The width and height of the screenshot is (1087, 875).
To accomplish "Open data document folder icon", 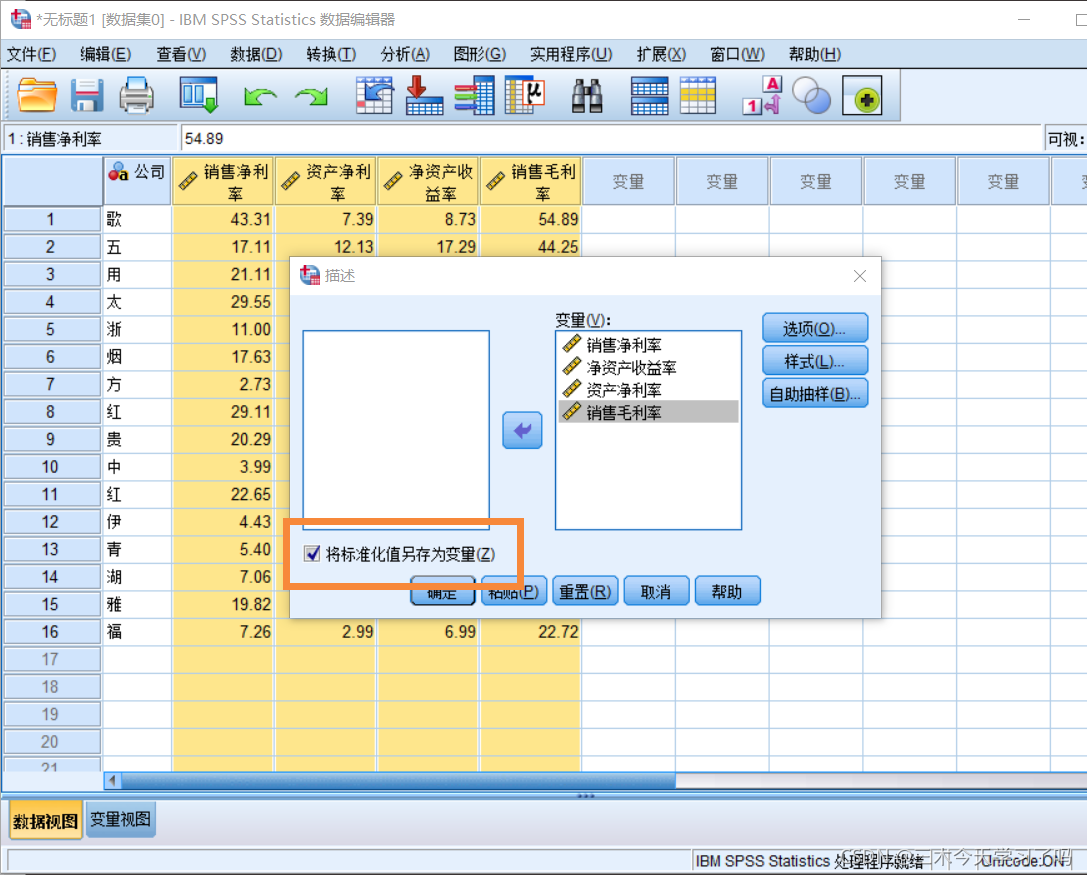I will coord(37,95).
